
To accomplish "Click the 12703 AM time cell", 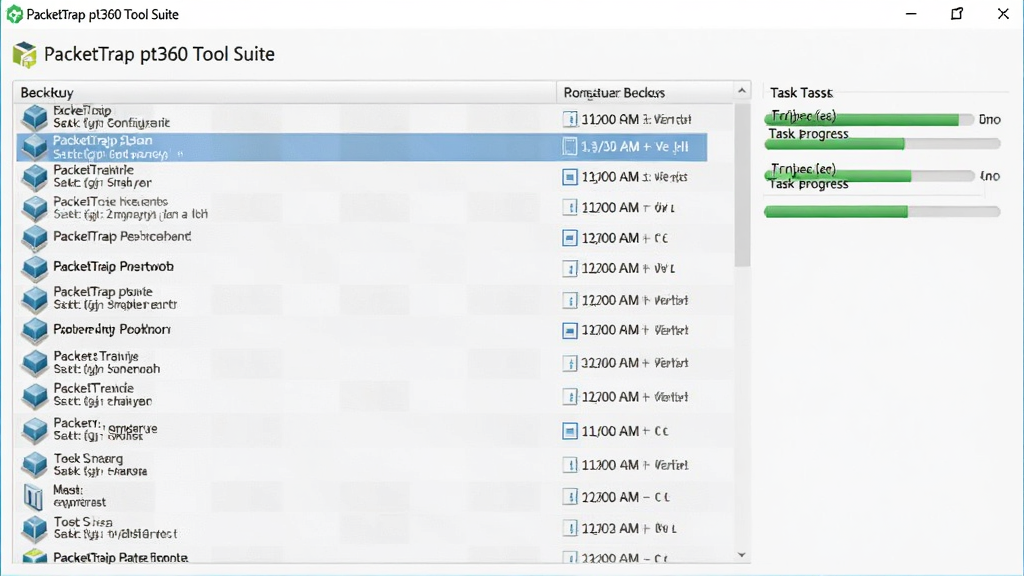I will [629, 528].
